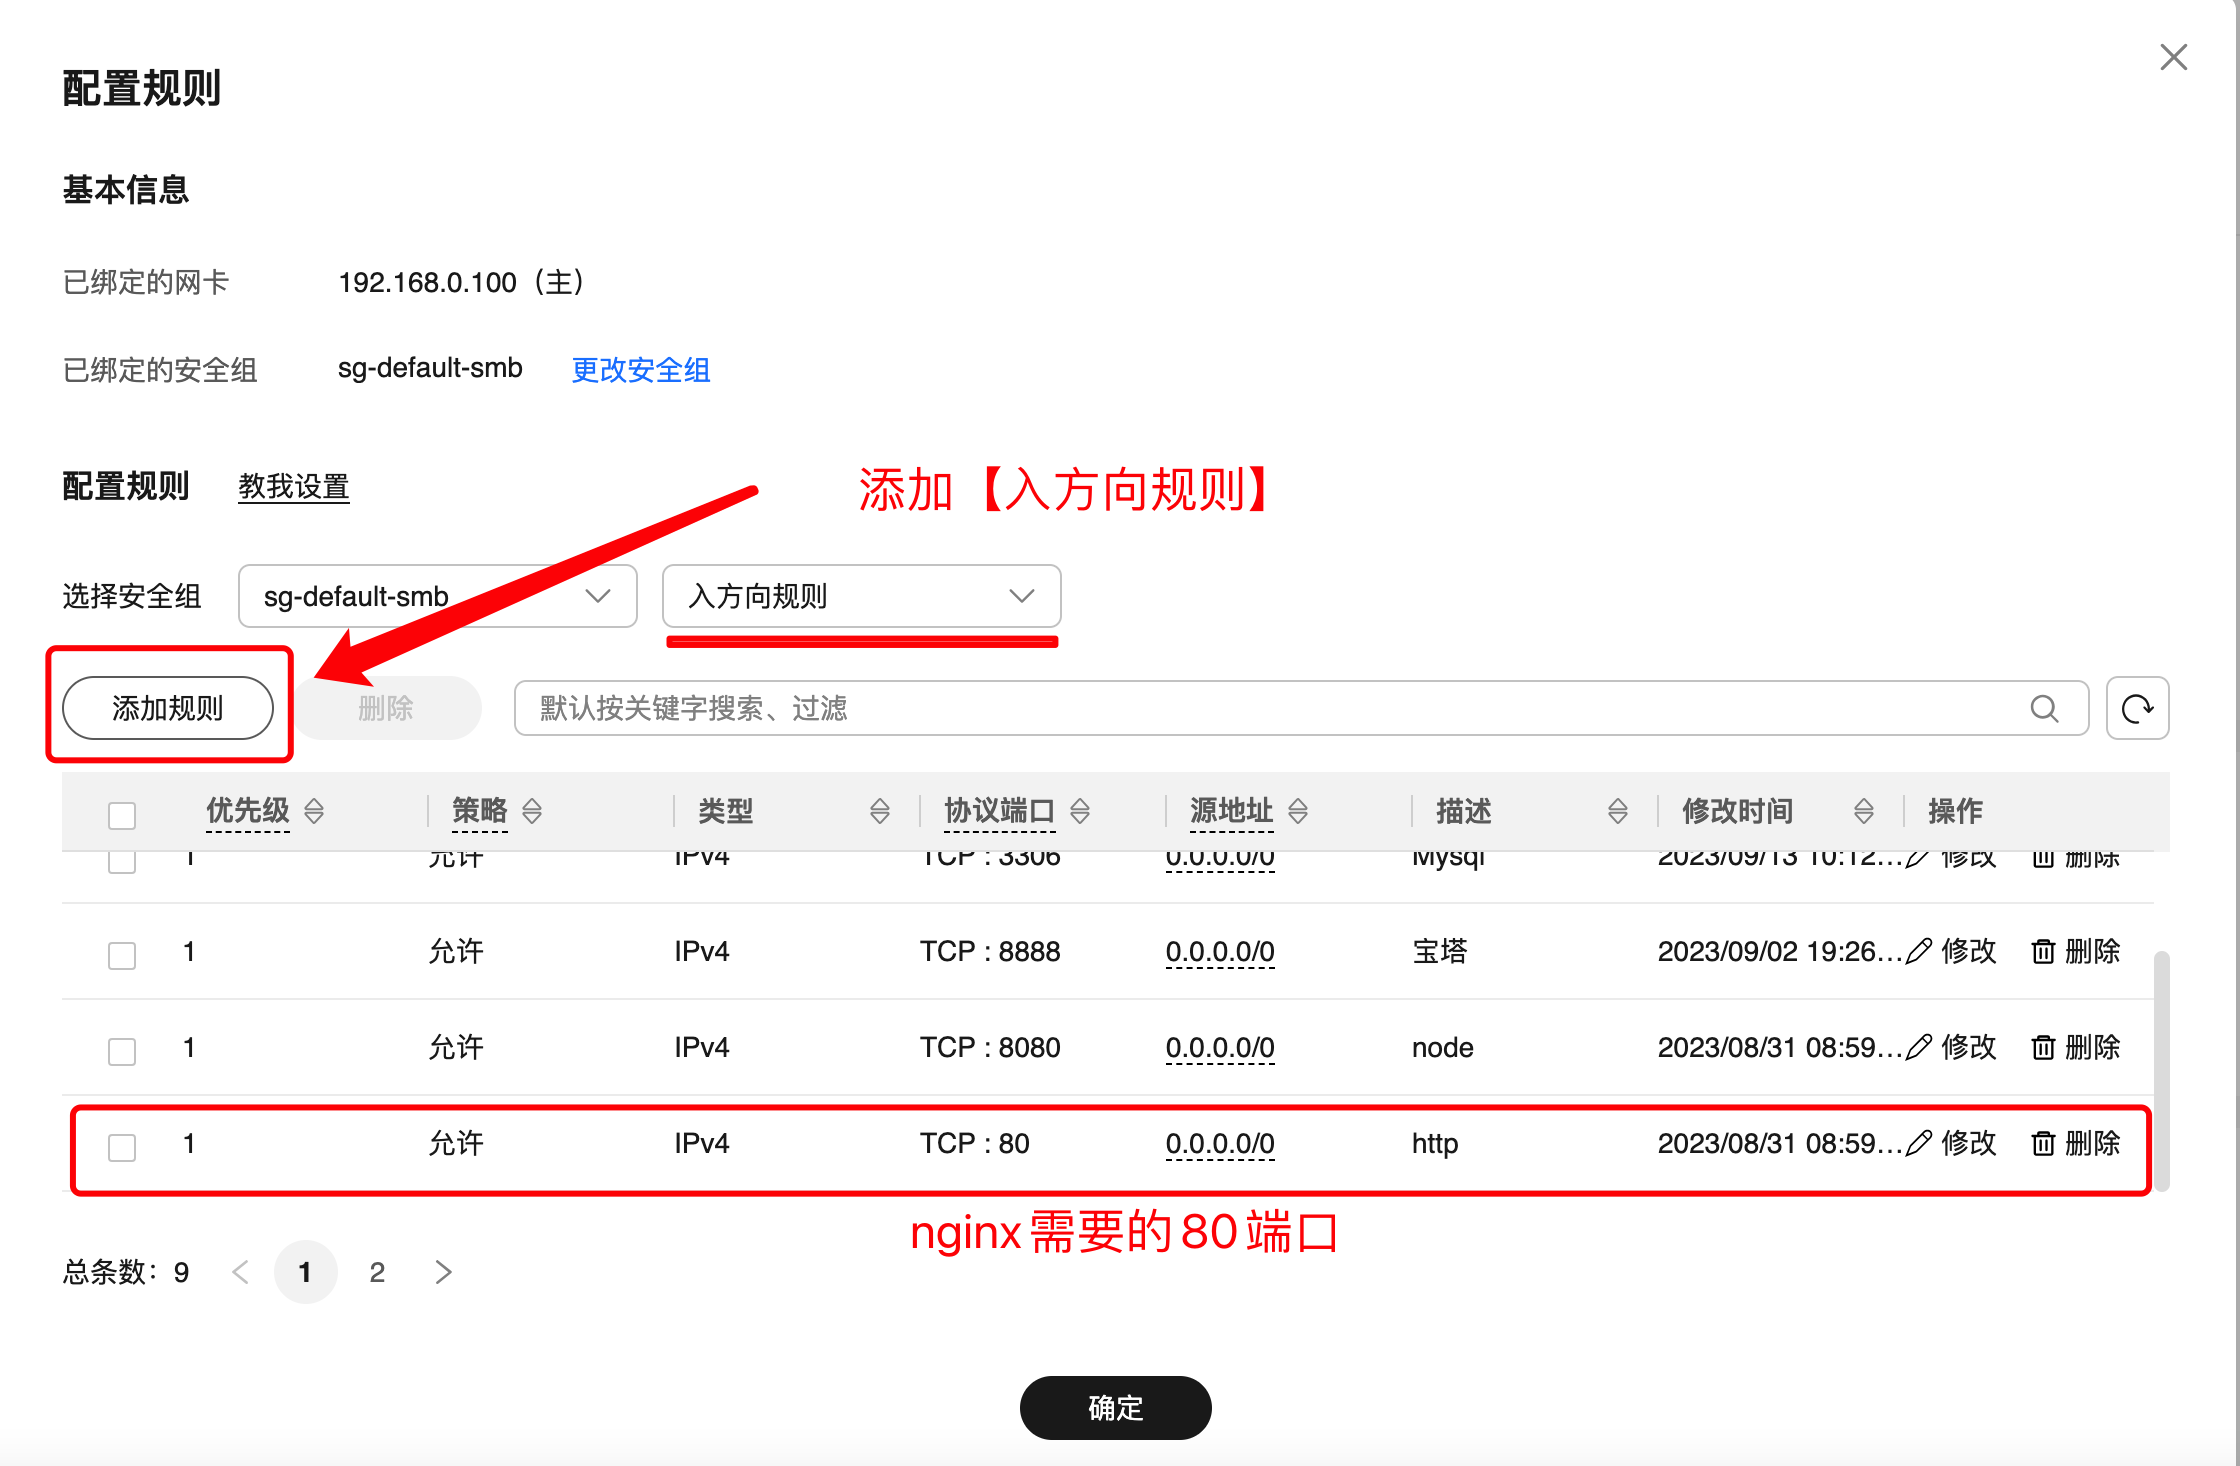Click the 添加规则 button
2240x1466 pixels.
168,708
